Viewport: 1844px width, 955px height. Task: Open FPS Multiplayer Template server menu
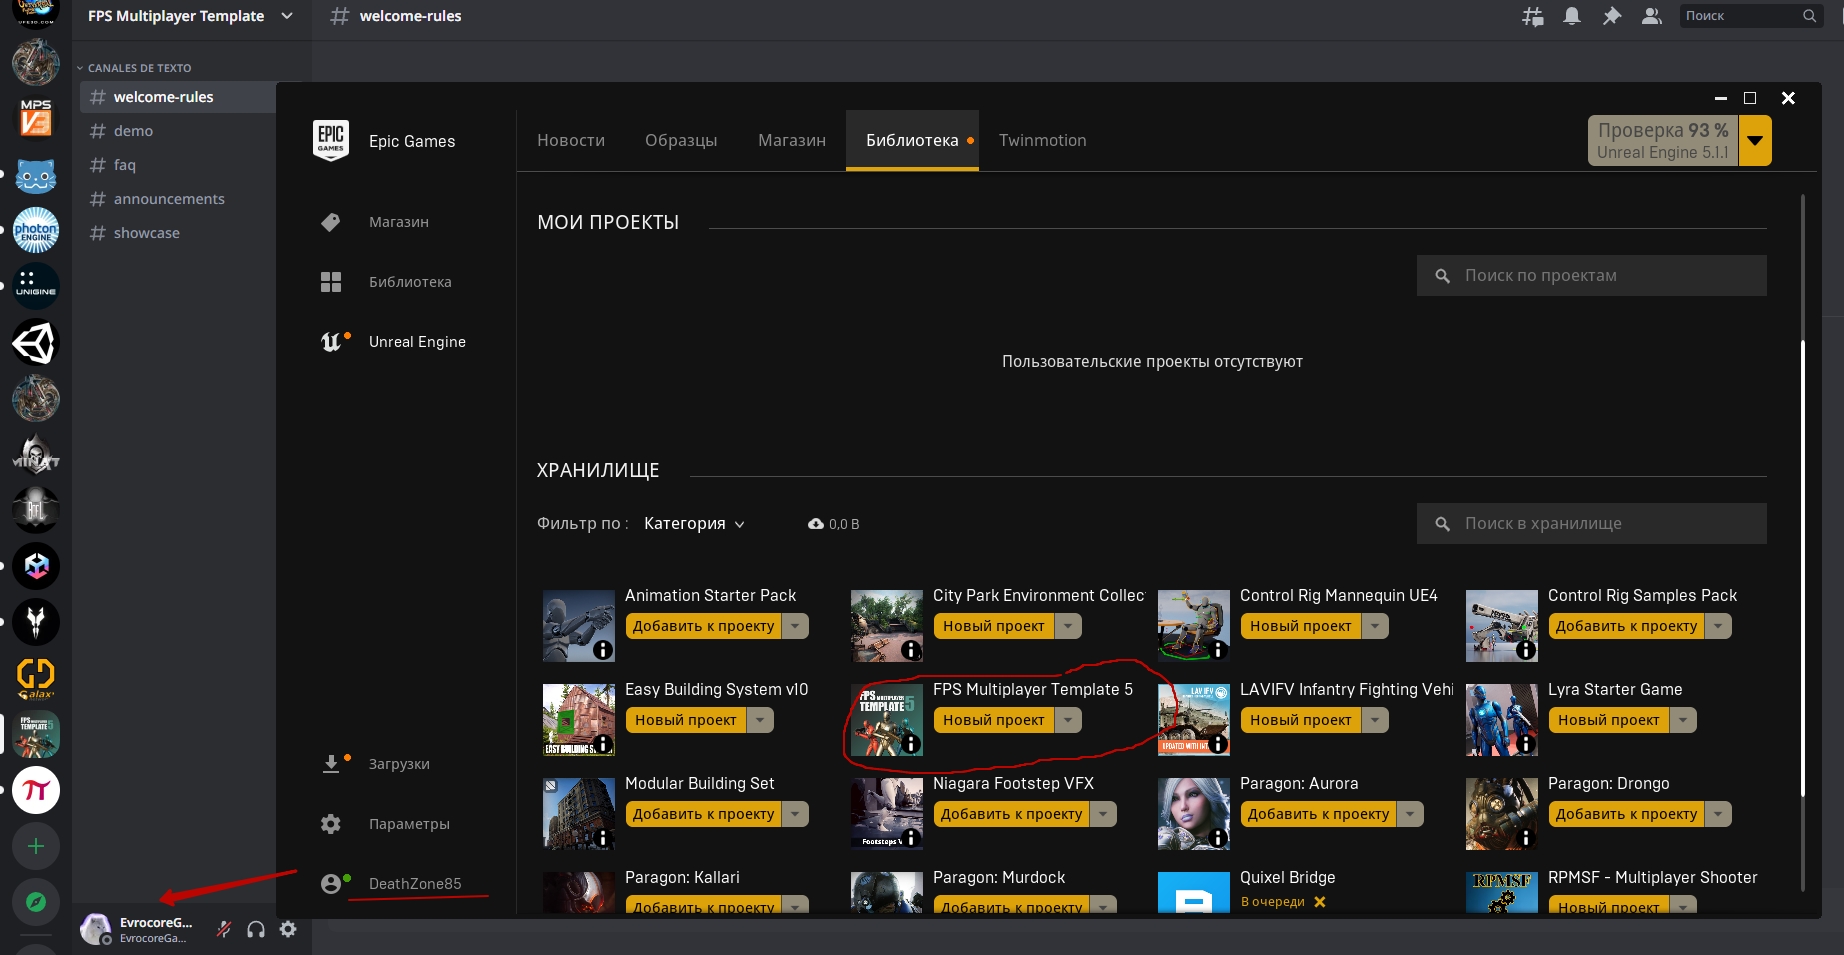tap(190, 16)
